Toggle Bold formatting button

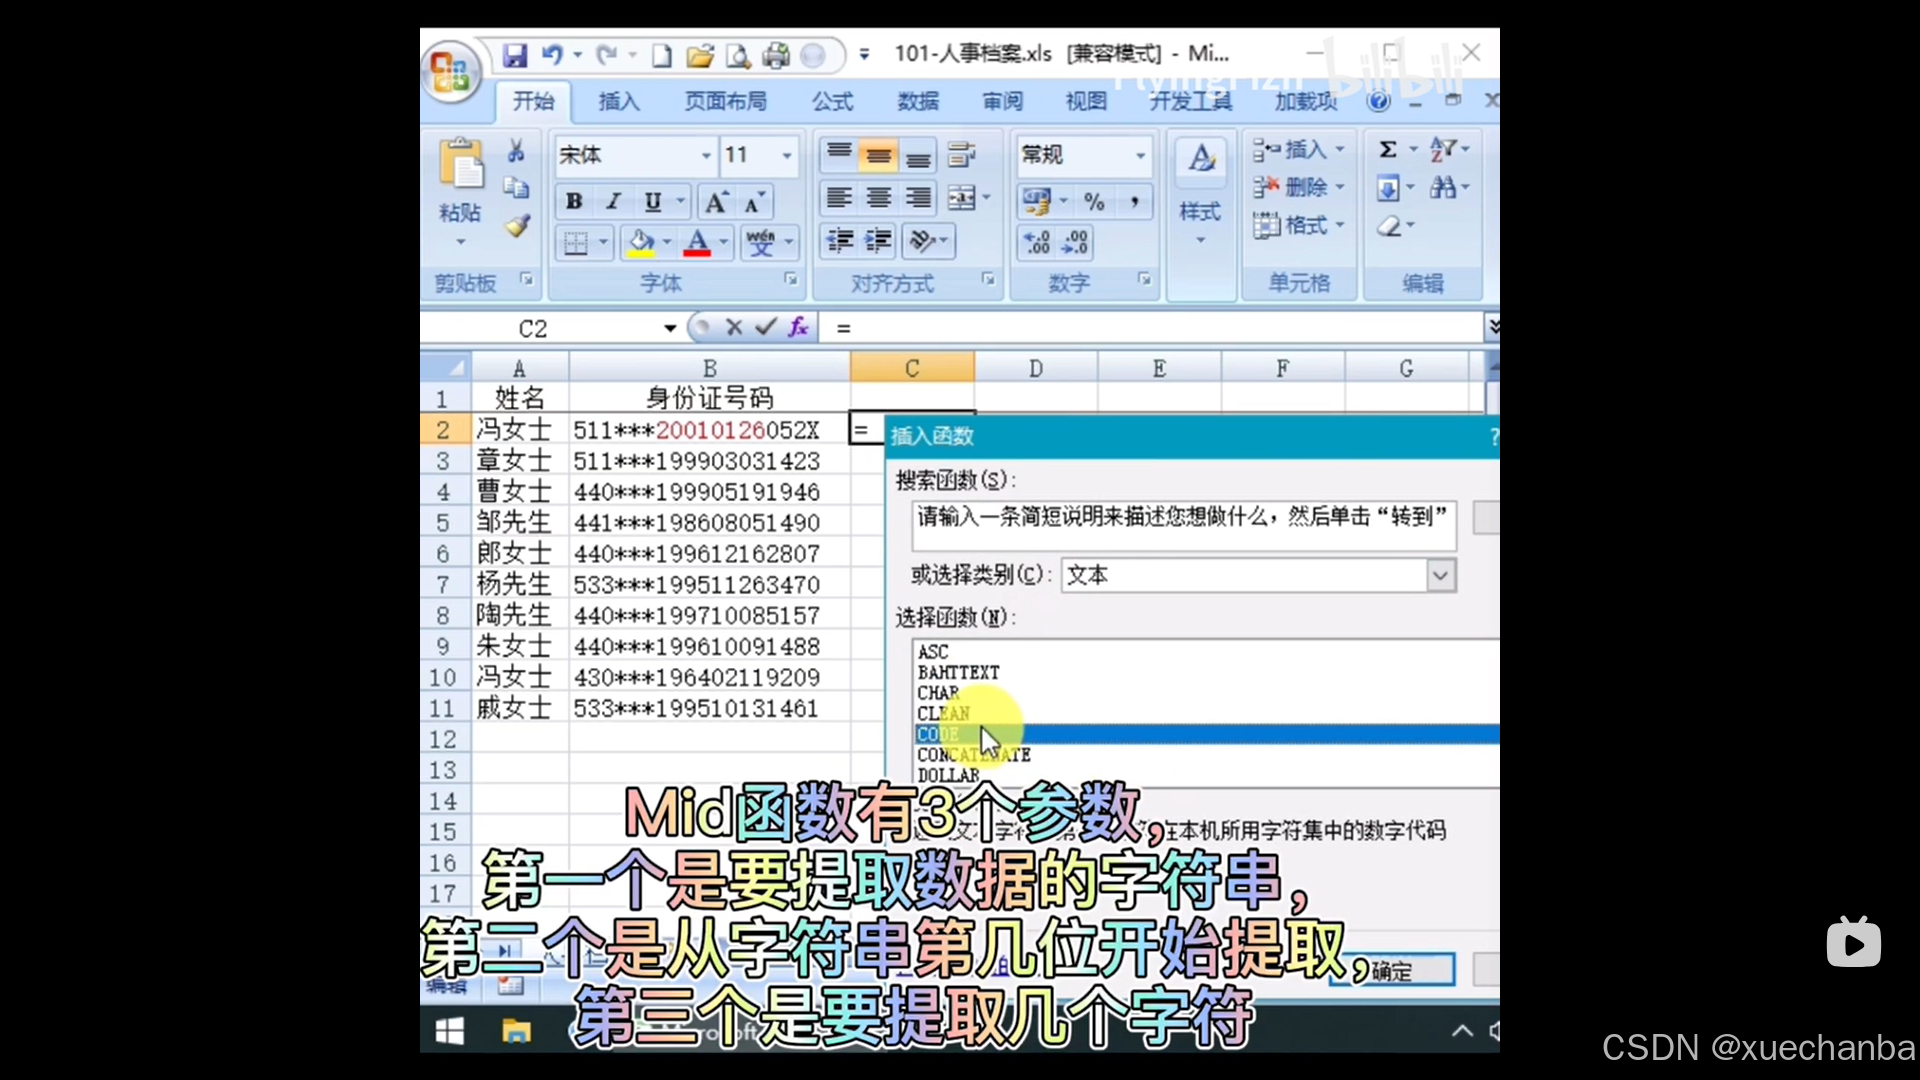pos(574,202)
